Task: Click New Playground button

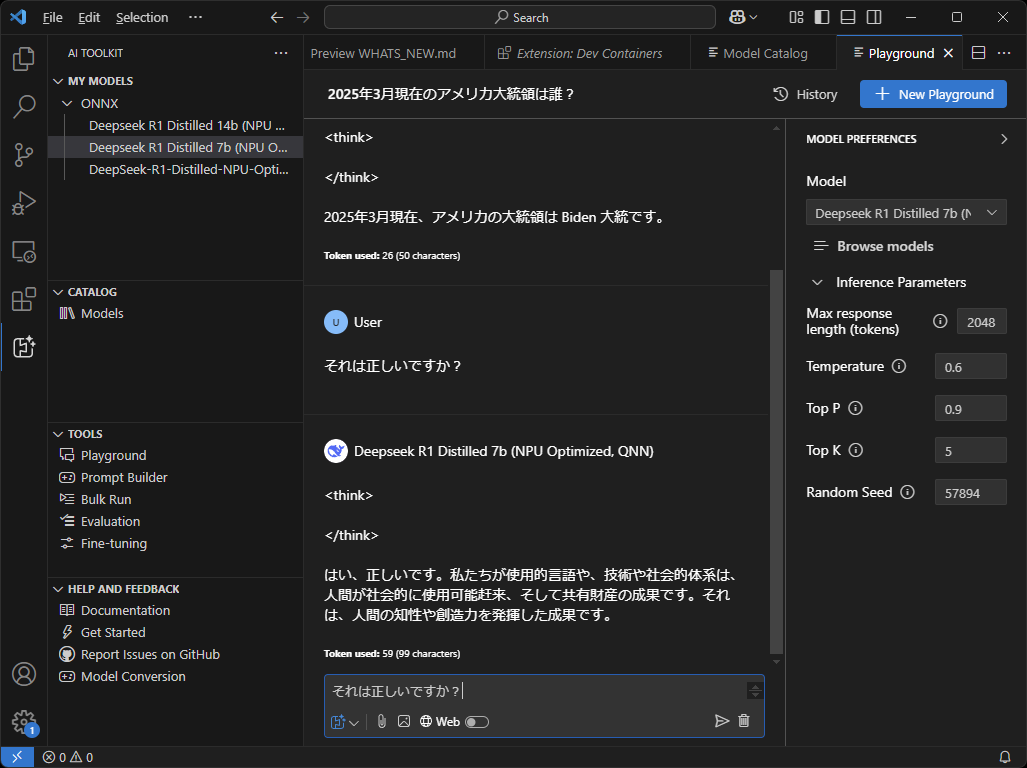Action: pos(933,94)
